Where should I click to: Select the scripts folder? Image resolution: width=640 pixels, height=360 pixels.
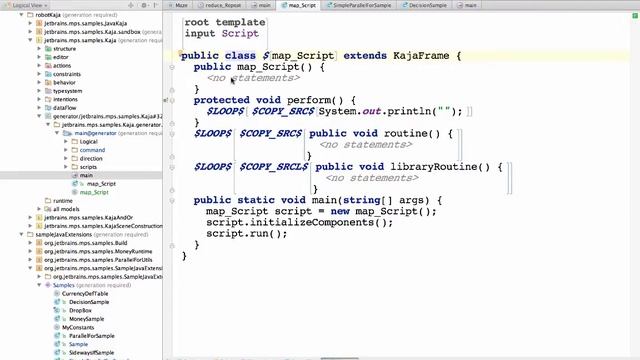pyautogui.click(x=88, y=167)
